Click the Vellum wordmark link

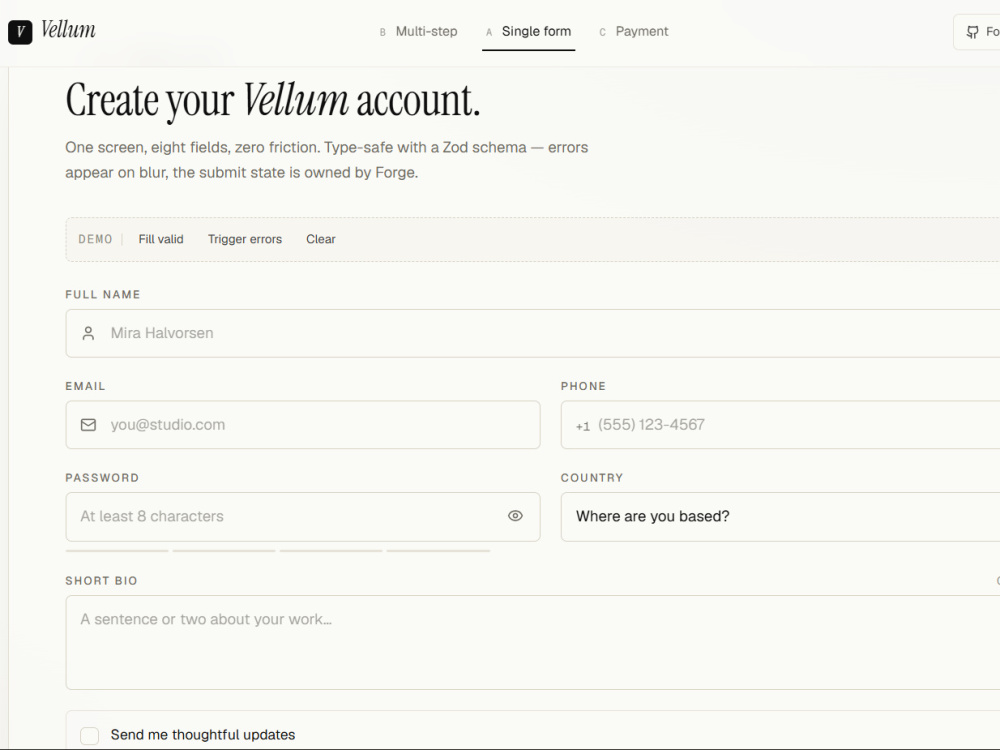pos(68,30)
